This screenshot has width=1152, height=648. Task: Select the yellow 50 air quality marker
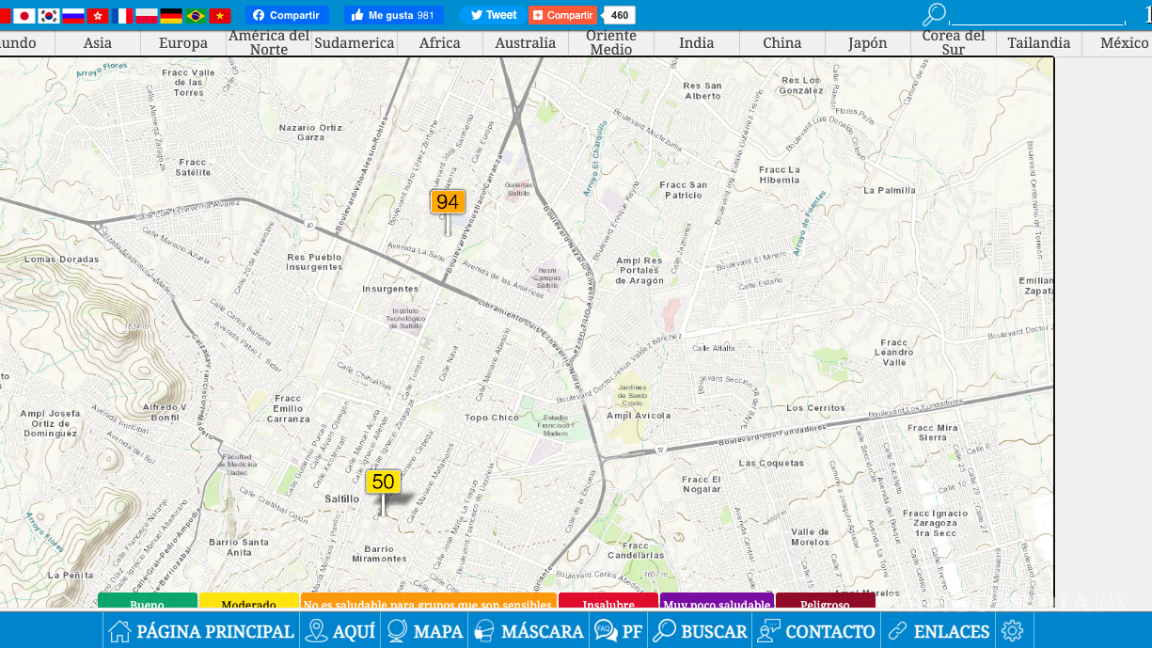382,482
